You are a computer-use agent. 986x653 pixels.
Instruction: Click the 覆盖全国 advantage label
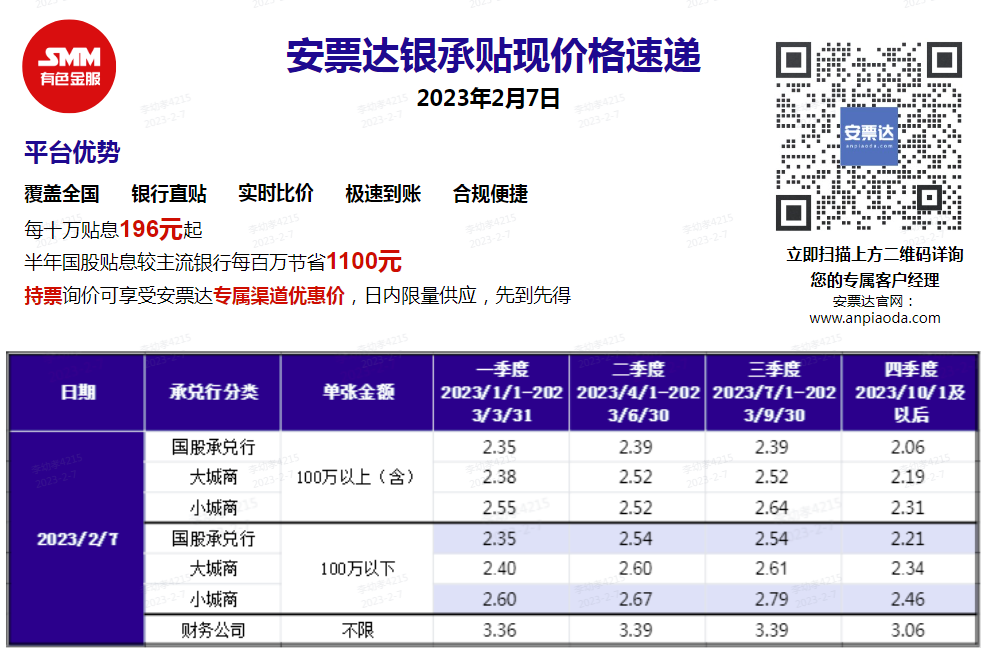click(x=62, y=194)
